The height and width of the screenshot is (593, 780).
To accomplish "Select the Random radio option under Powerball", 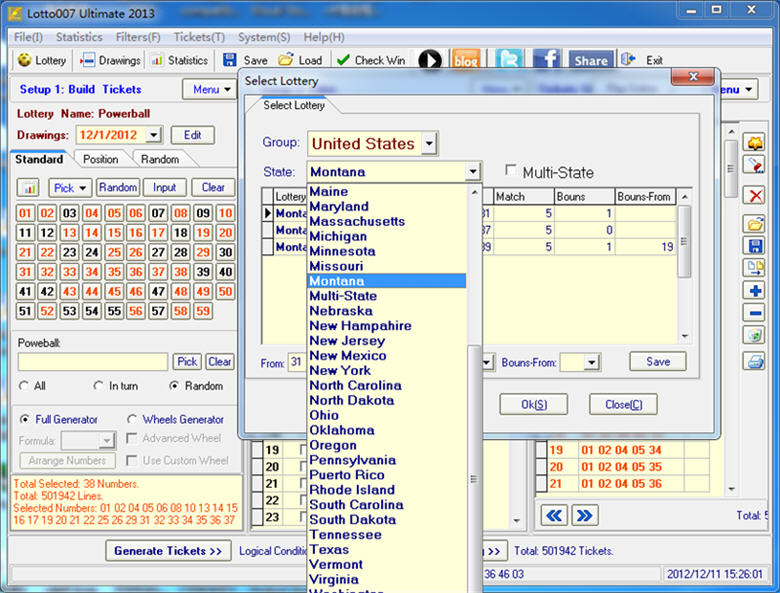I will 174,386.
